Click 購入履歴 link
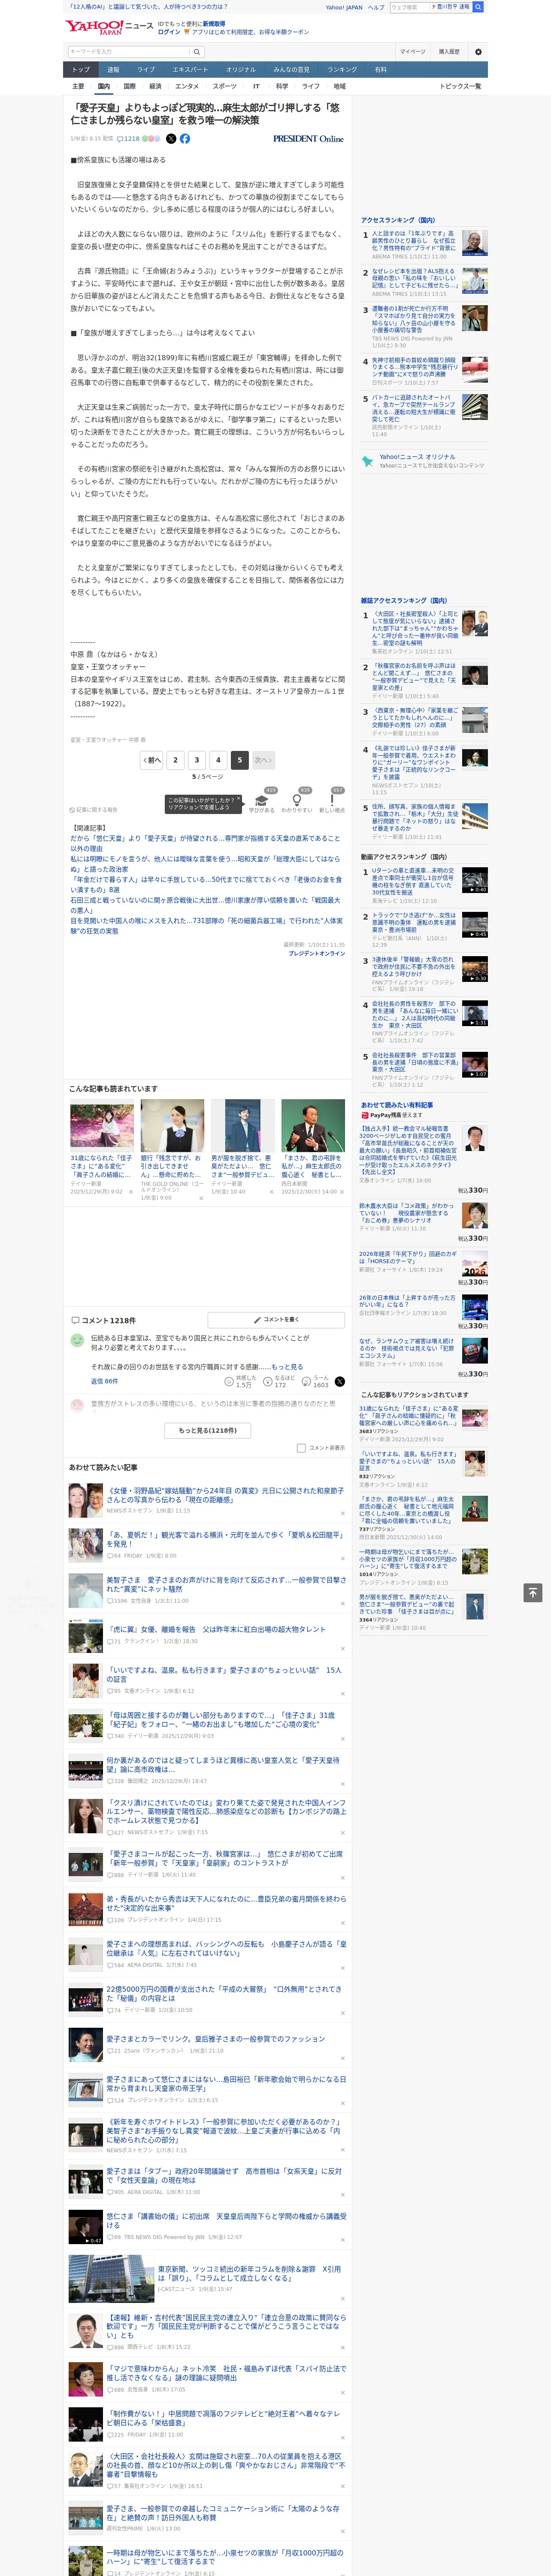 (449, 51)
